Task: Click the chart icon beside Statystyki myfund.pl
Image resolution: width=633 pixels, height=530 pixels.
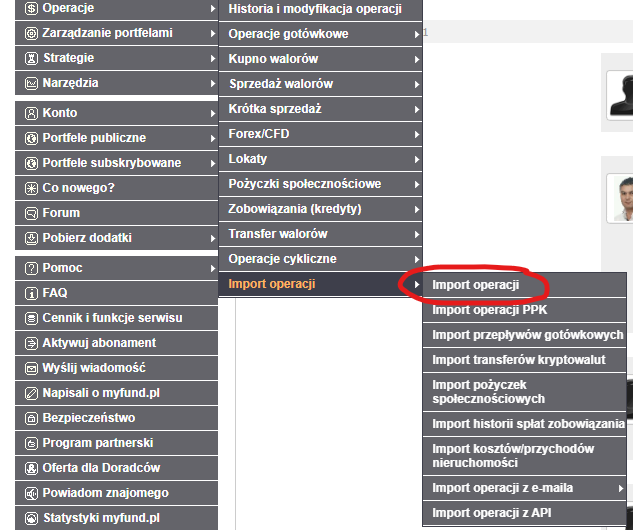Action: tap(31, 519)
